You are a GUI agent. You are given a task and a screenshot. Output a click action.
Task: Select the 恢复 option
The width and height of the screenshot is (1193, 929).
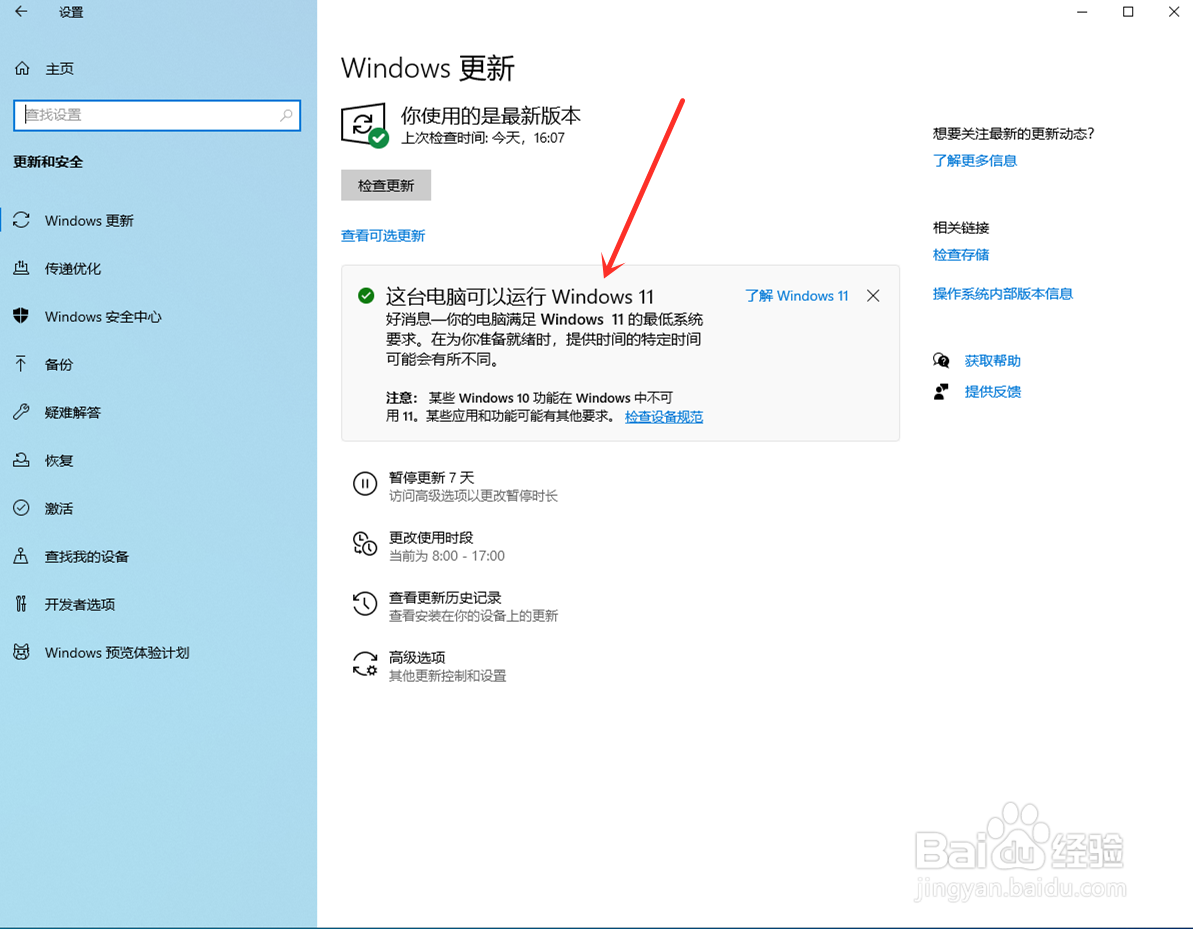(57, 460)
